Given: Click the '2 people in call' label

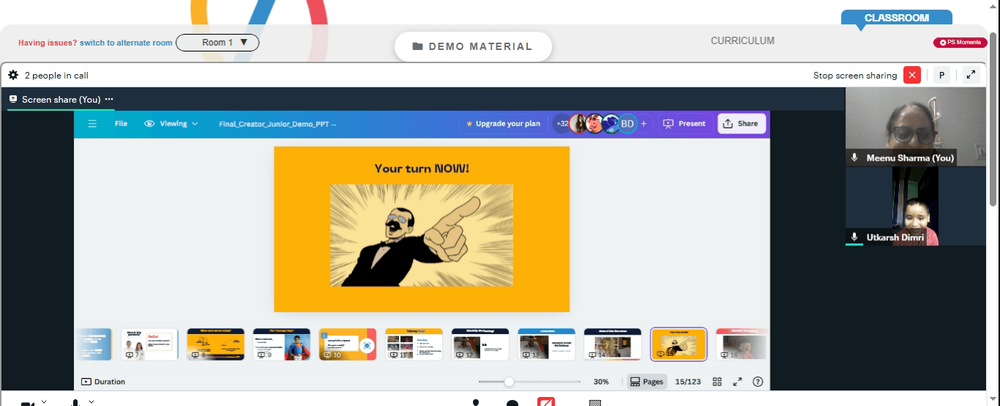Looking at the screenshot, I should (56, 75).
